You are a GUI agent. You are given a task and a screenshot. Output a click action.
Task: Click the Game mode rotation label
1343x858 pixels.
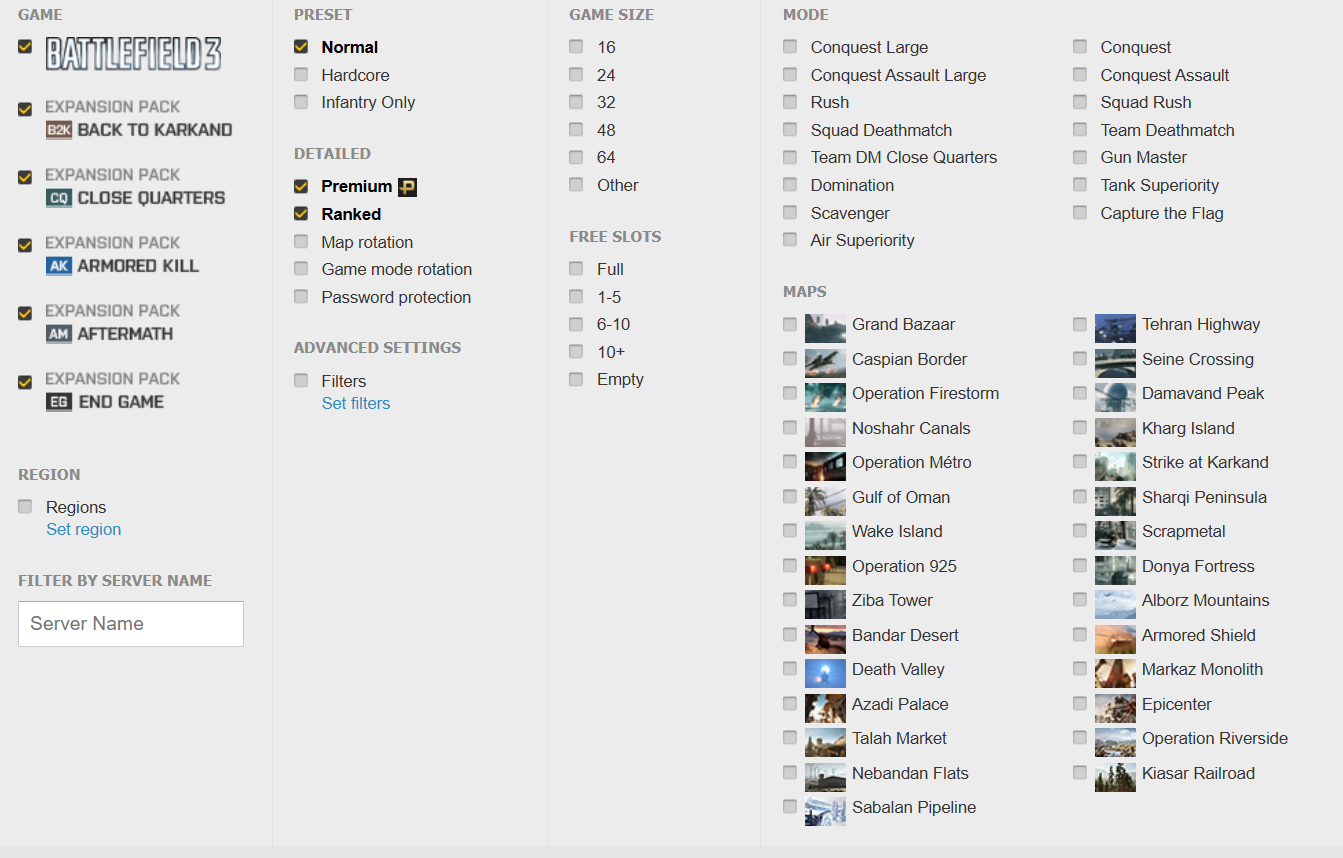click(x=397, y=270)
